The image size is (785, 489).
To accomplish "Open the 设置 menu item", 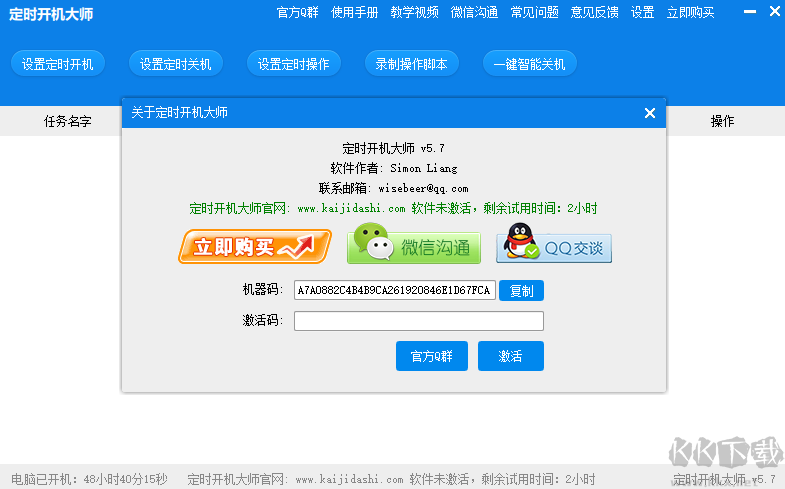I will (642, 13).
